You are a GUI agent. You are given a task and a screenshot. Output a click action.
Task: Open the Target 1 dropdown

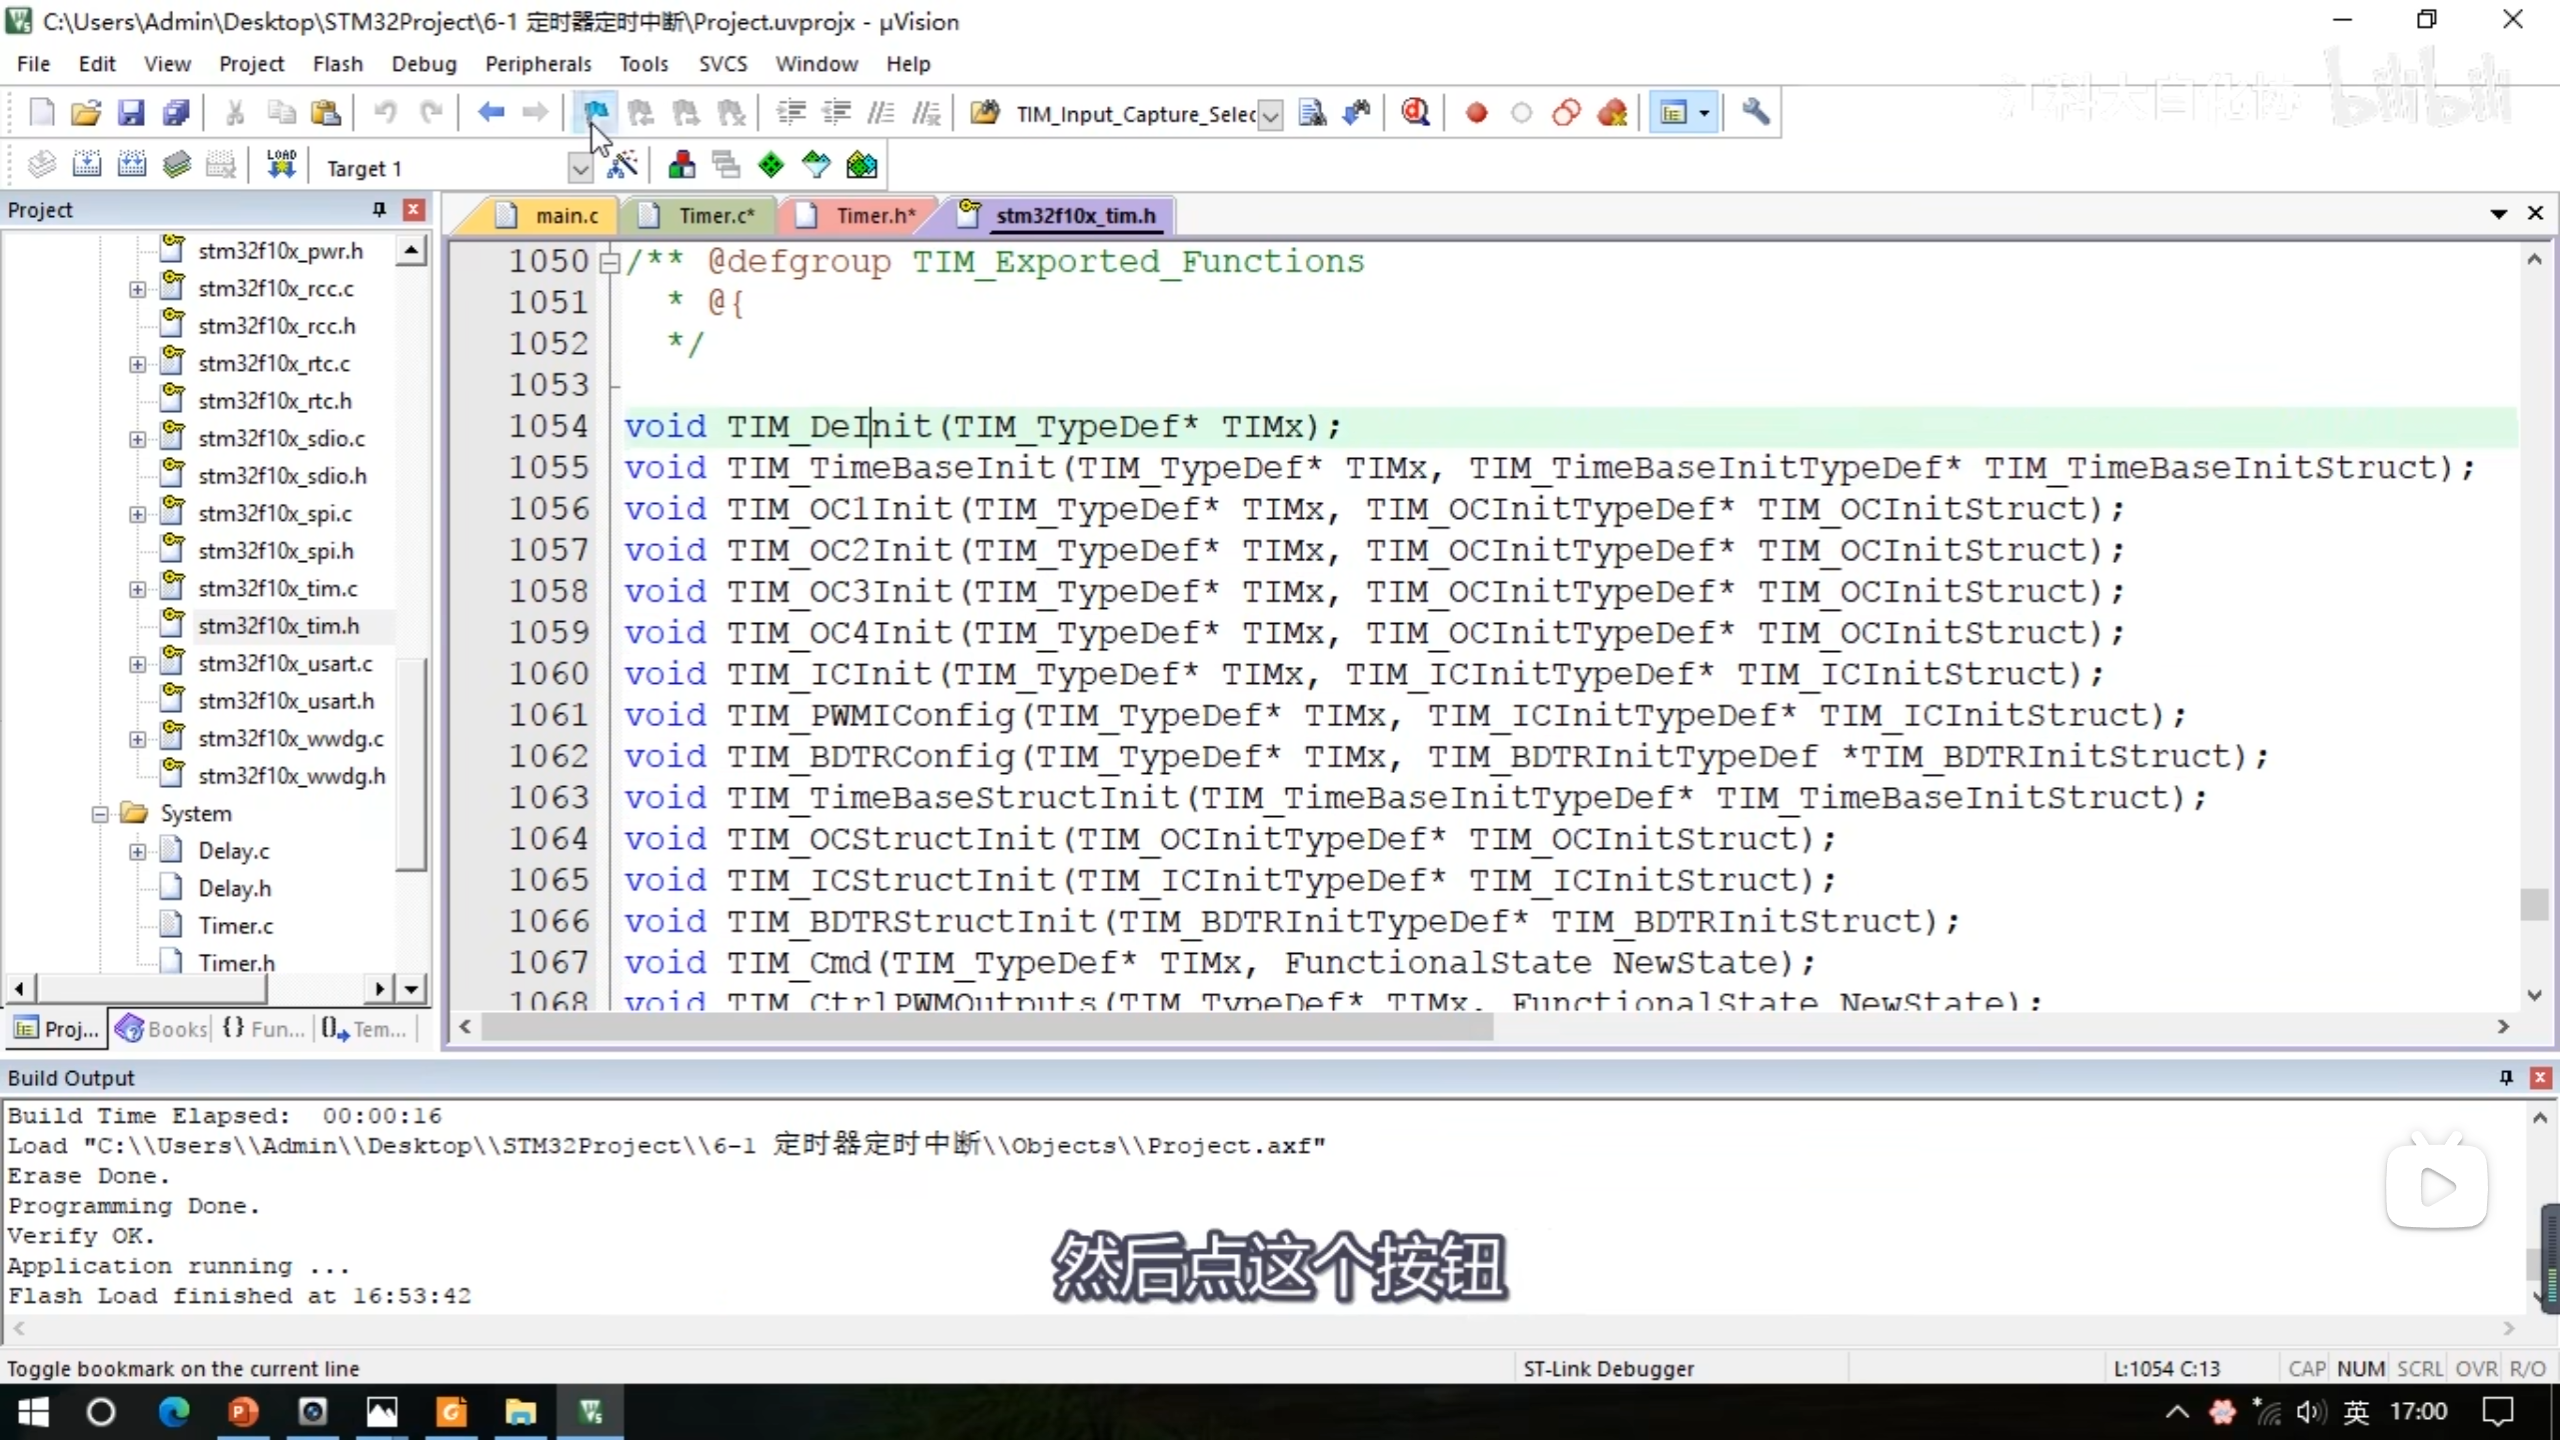click(x=579, y=168)
